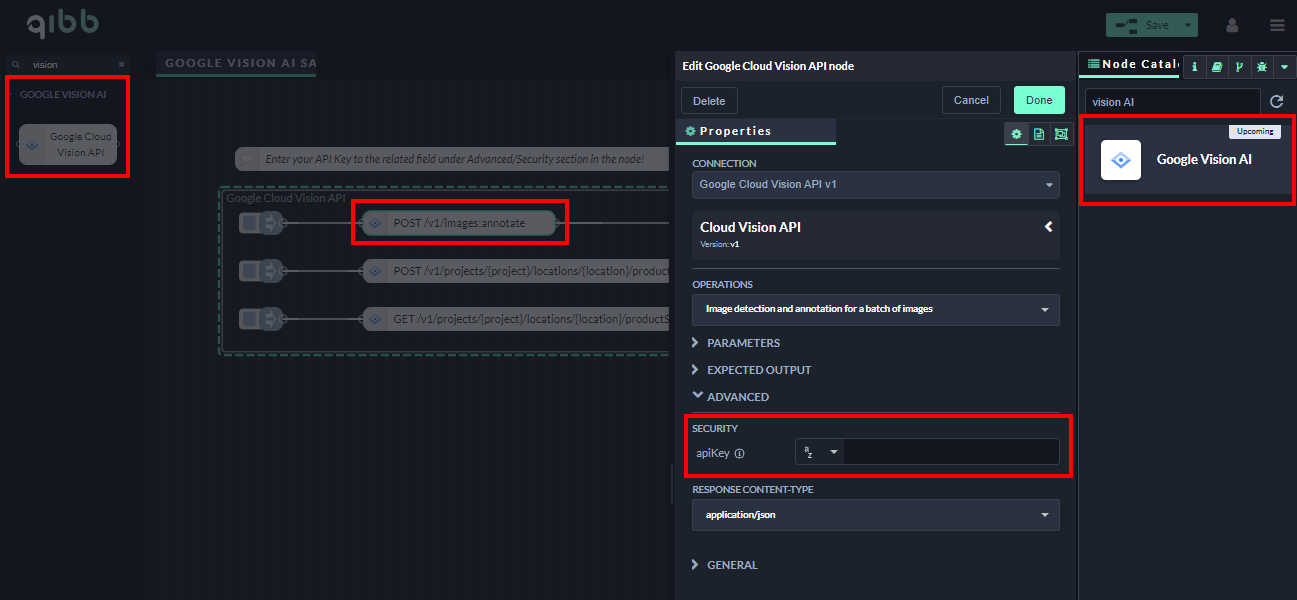Toggle the first inject node button
Image resolution: width=1297 pixels, height=600 pixels.
click(250, 223)
